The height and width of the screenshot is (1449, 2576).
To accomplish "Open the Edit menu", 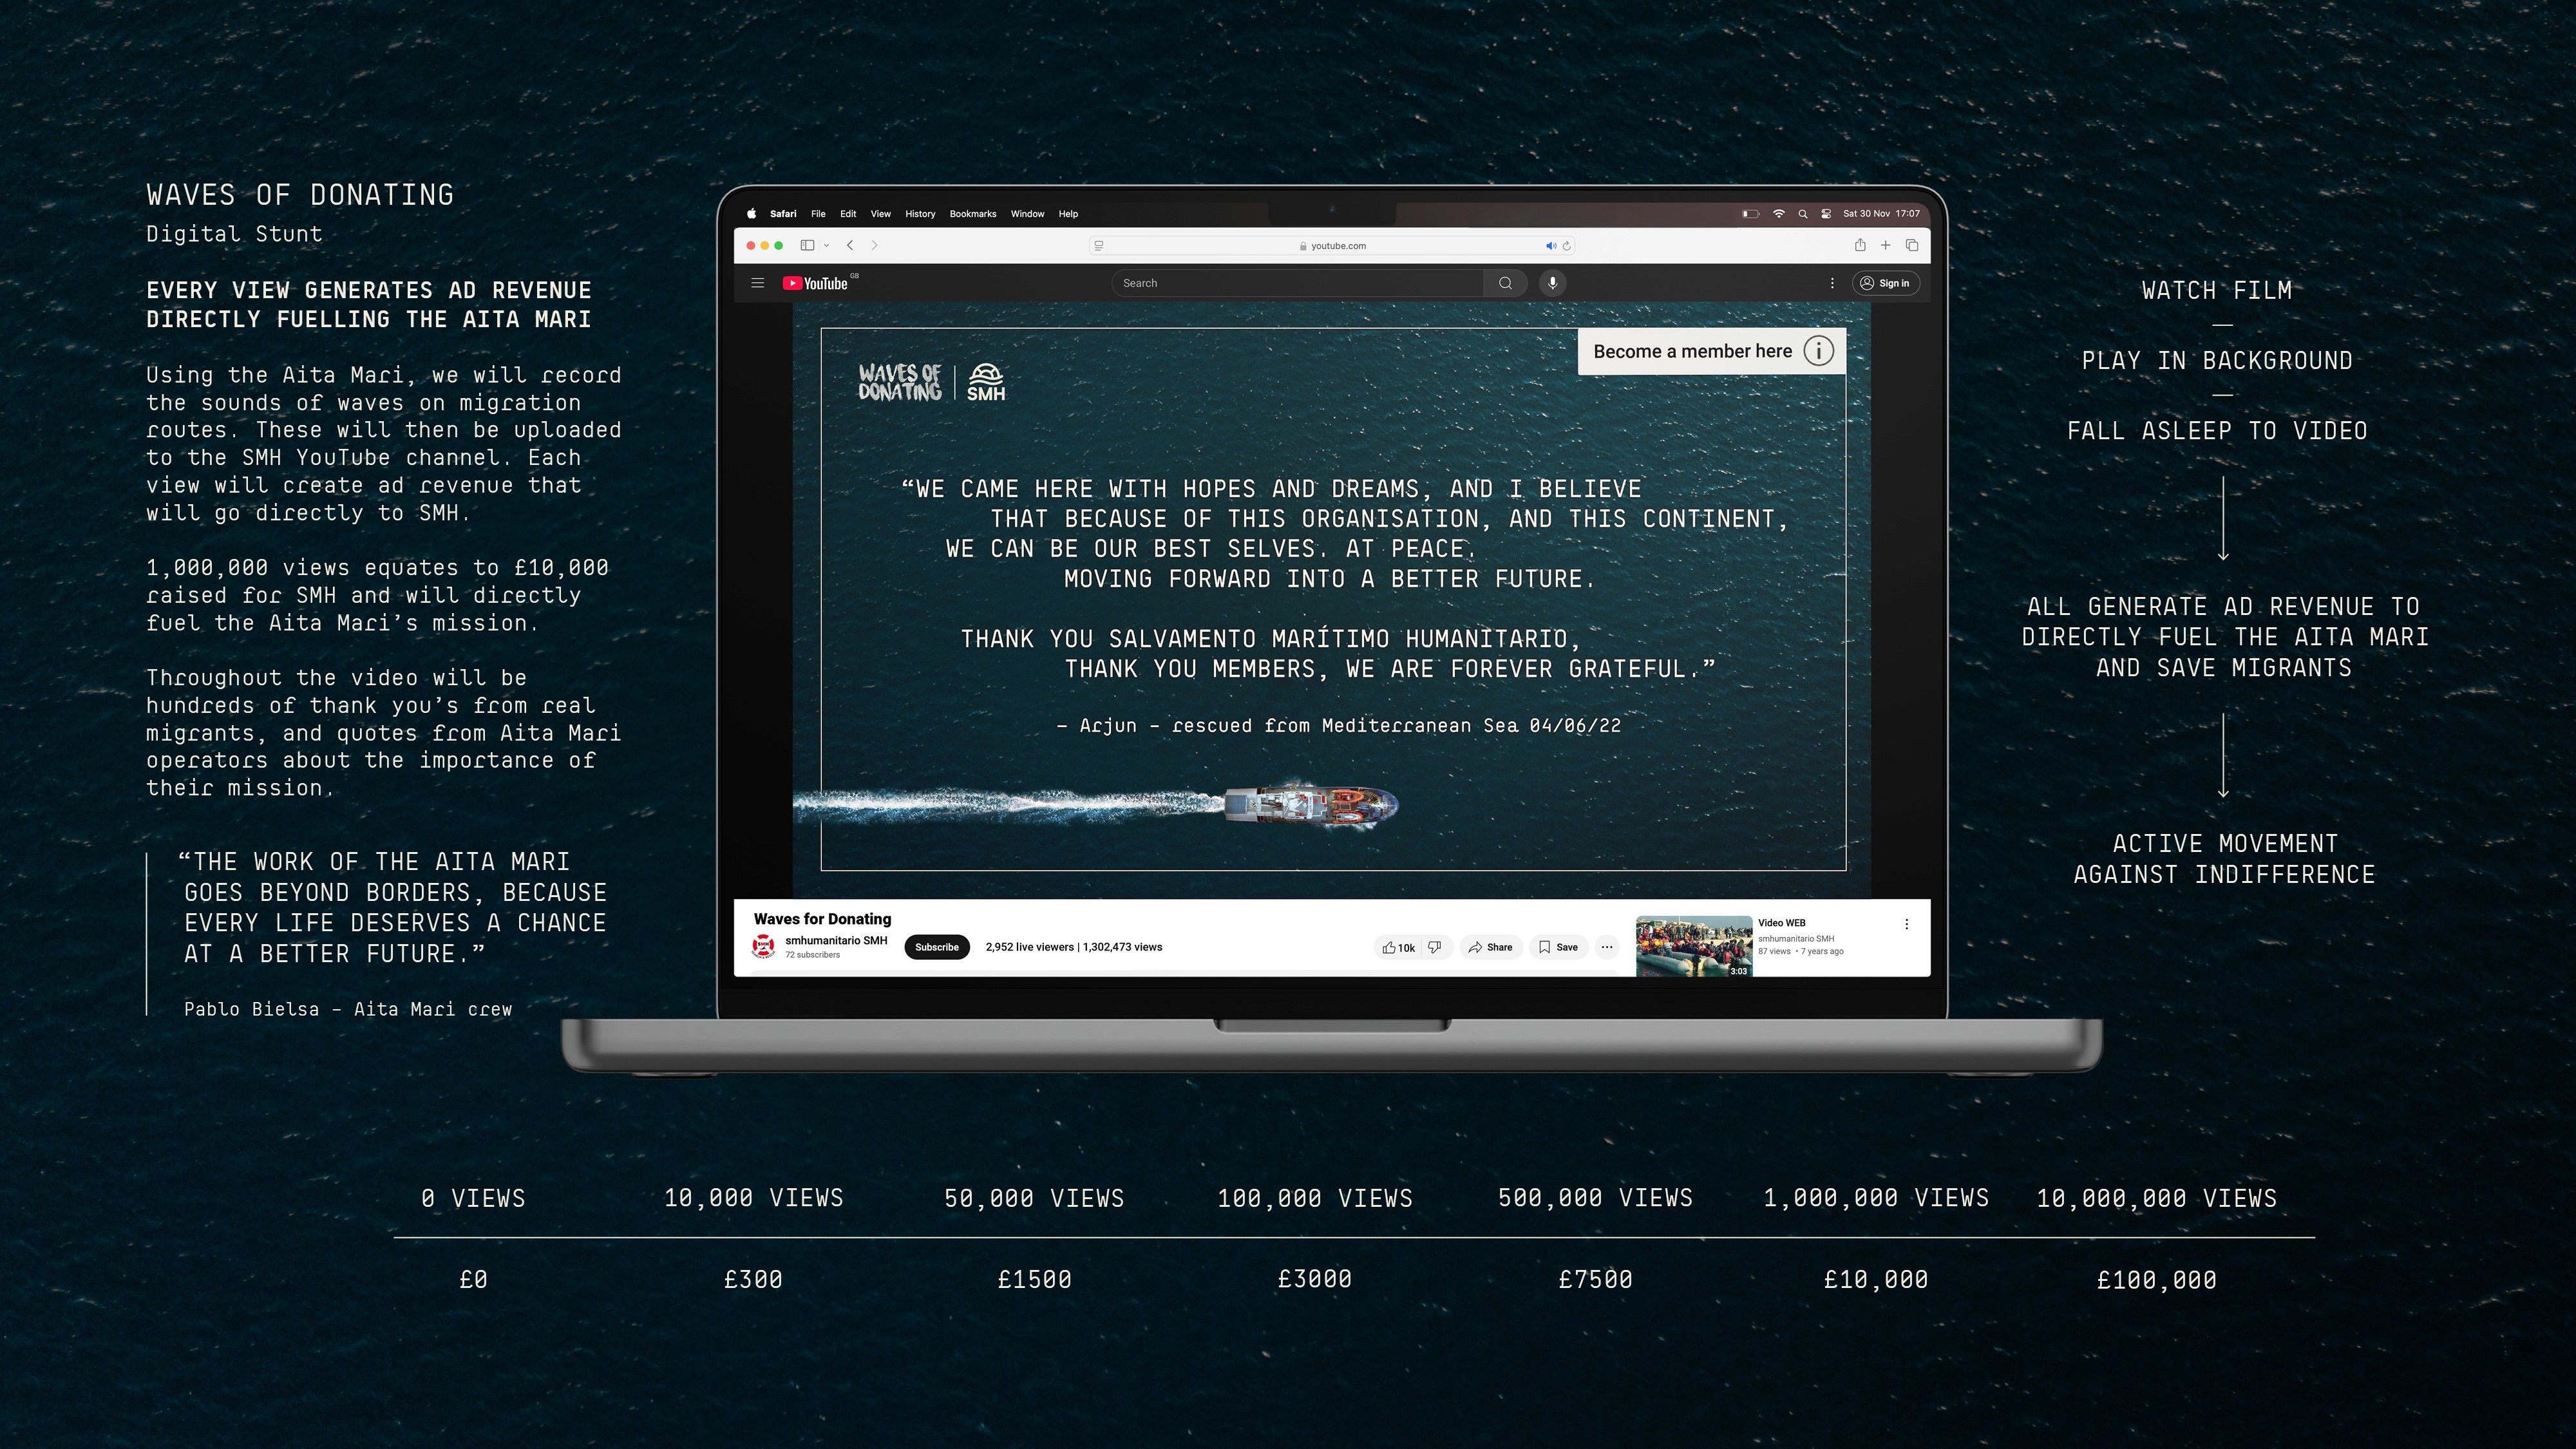I will point(848,214).
